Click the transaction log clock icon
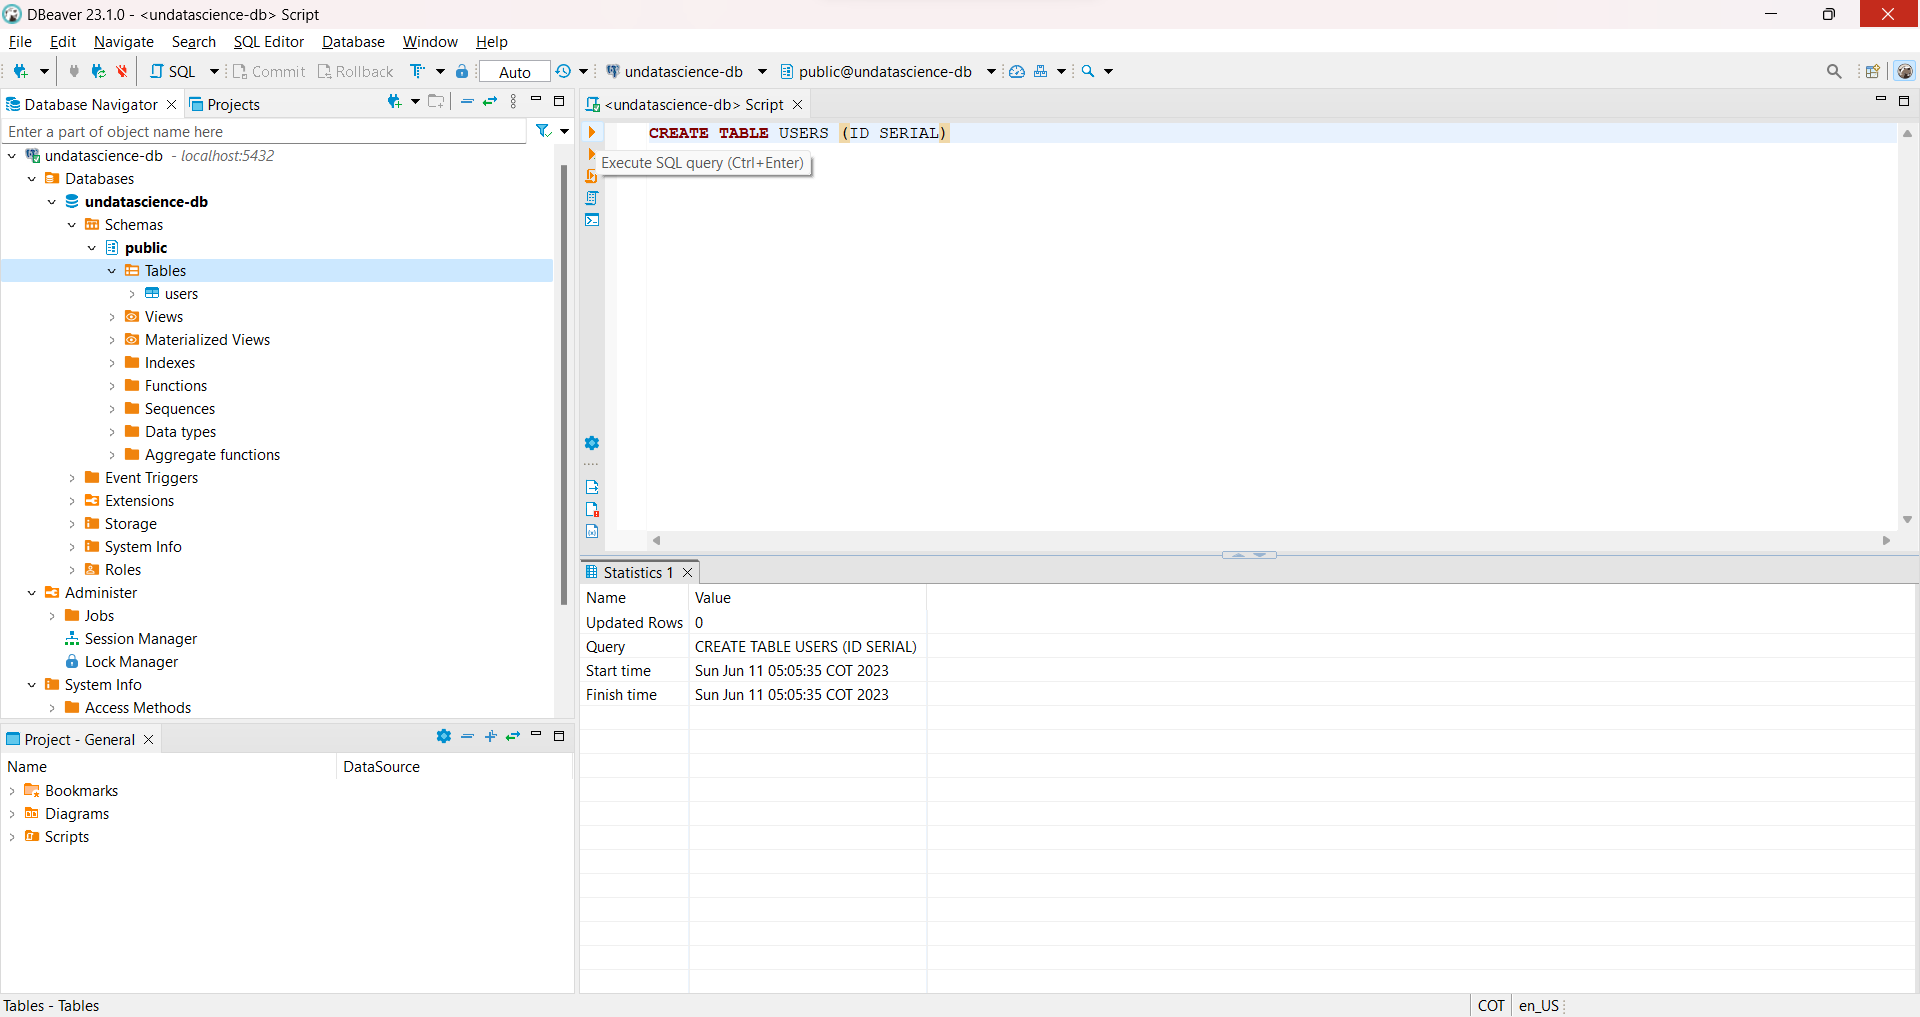 (564, 71)
